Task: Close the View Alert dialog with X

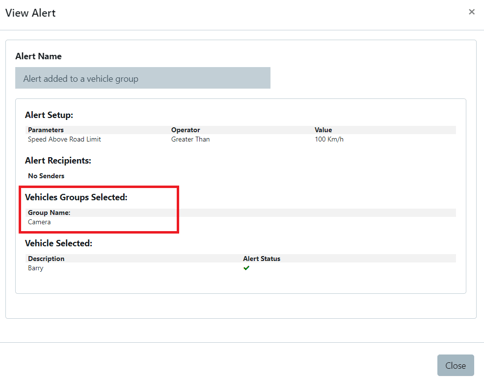Action: (471, 12)
